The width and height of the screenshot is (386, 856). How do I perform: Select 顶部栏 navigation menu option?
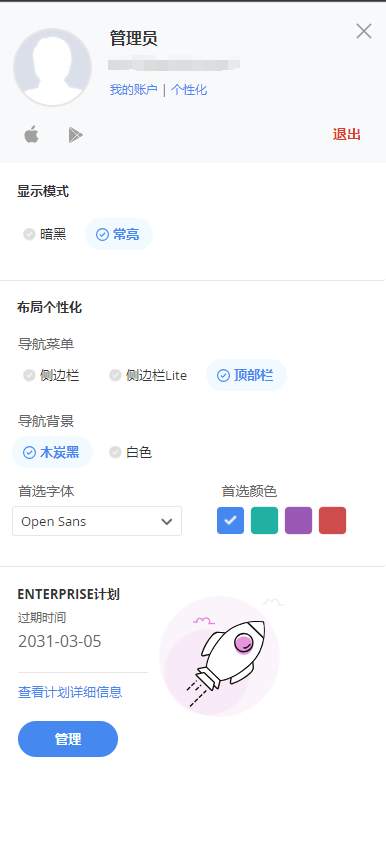pos(246,375)
